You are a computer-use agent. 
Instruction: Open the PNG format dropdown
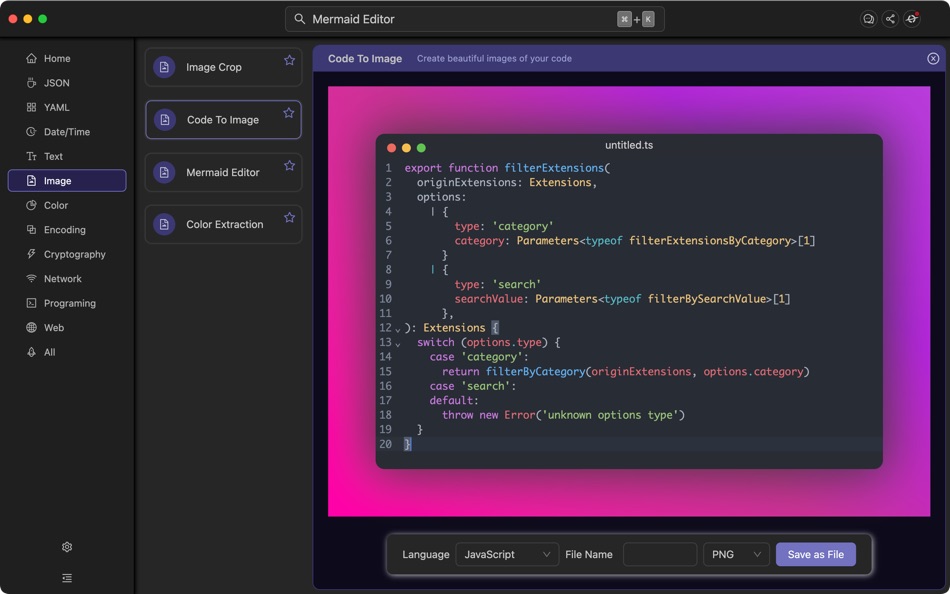[736, 555]
